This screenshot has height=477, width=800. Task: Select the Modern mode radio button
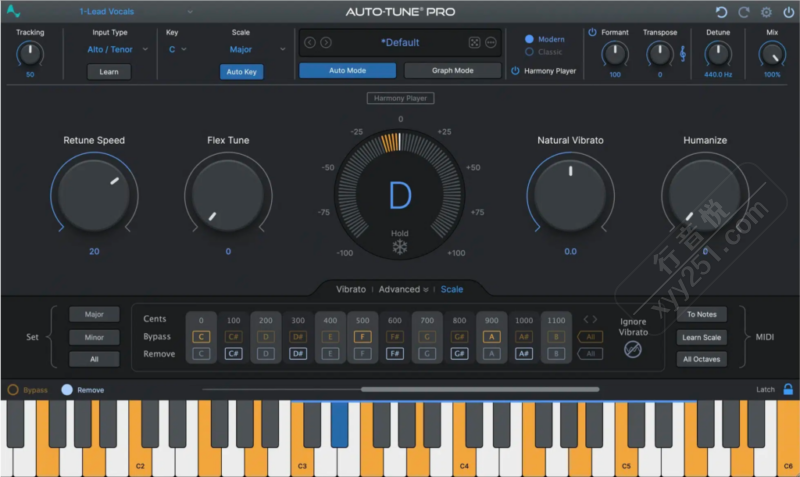[x=529, y=39]
